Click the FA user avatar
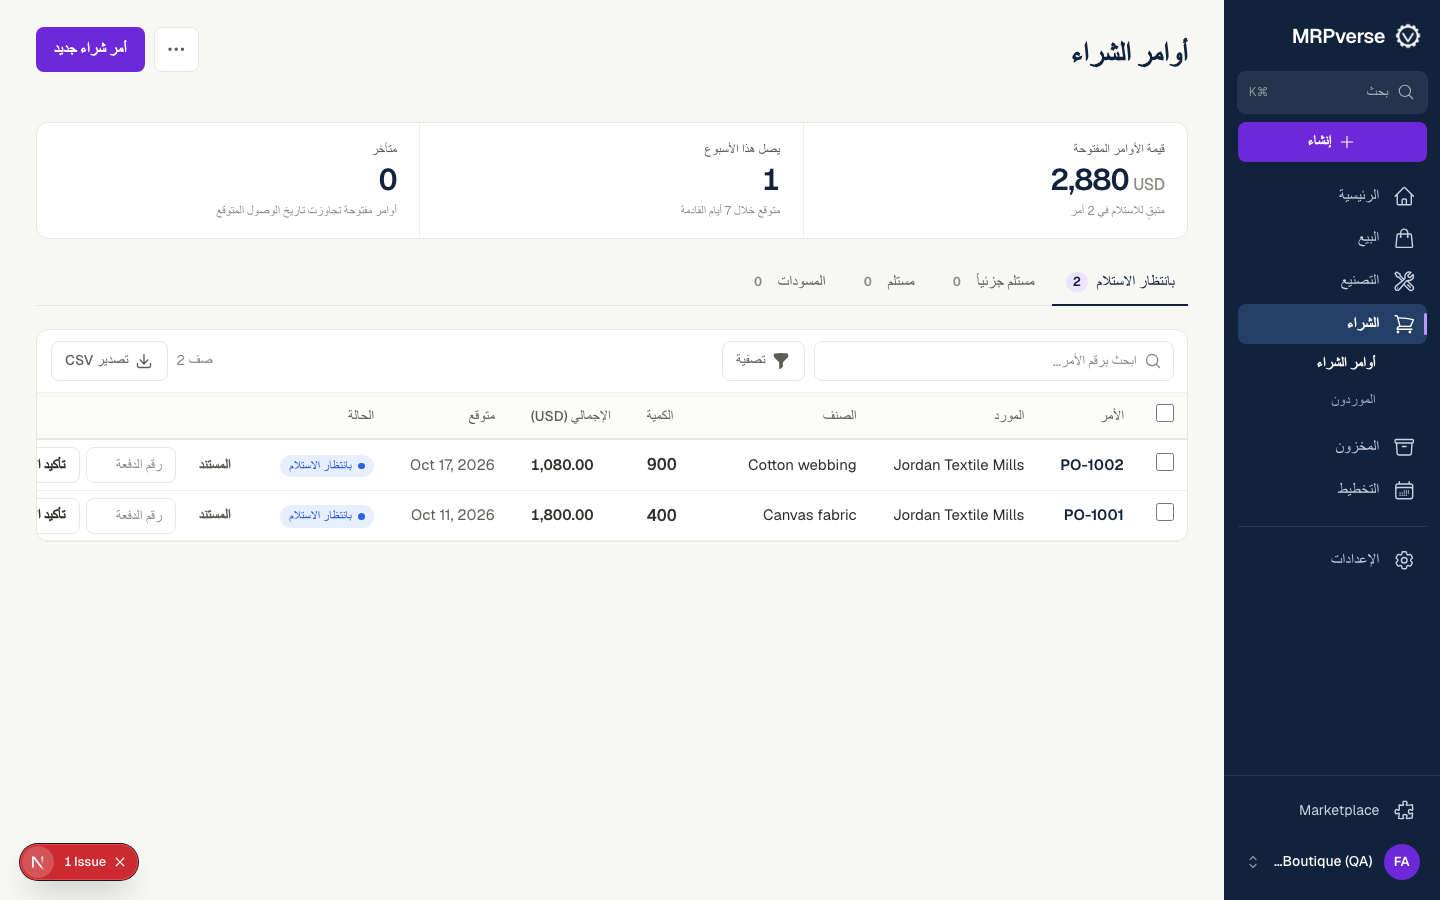Image resolution: width=1440 pixels, height=900 pixels. 1402,861
